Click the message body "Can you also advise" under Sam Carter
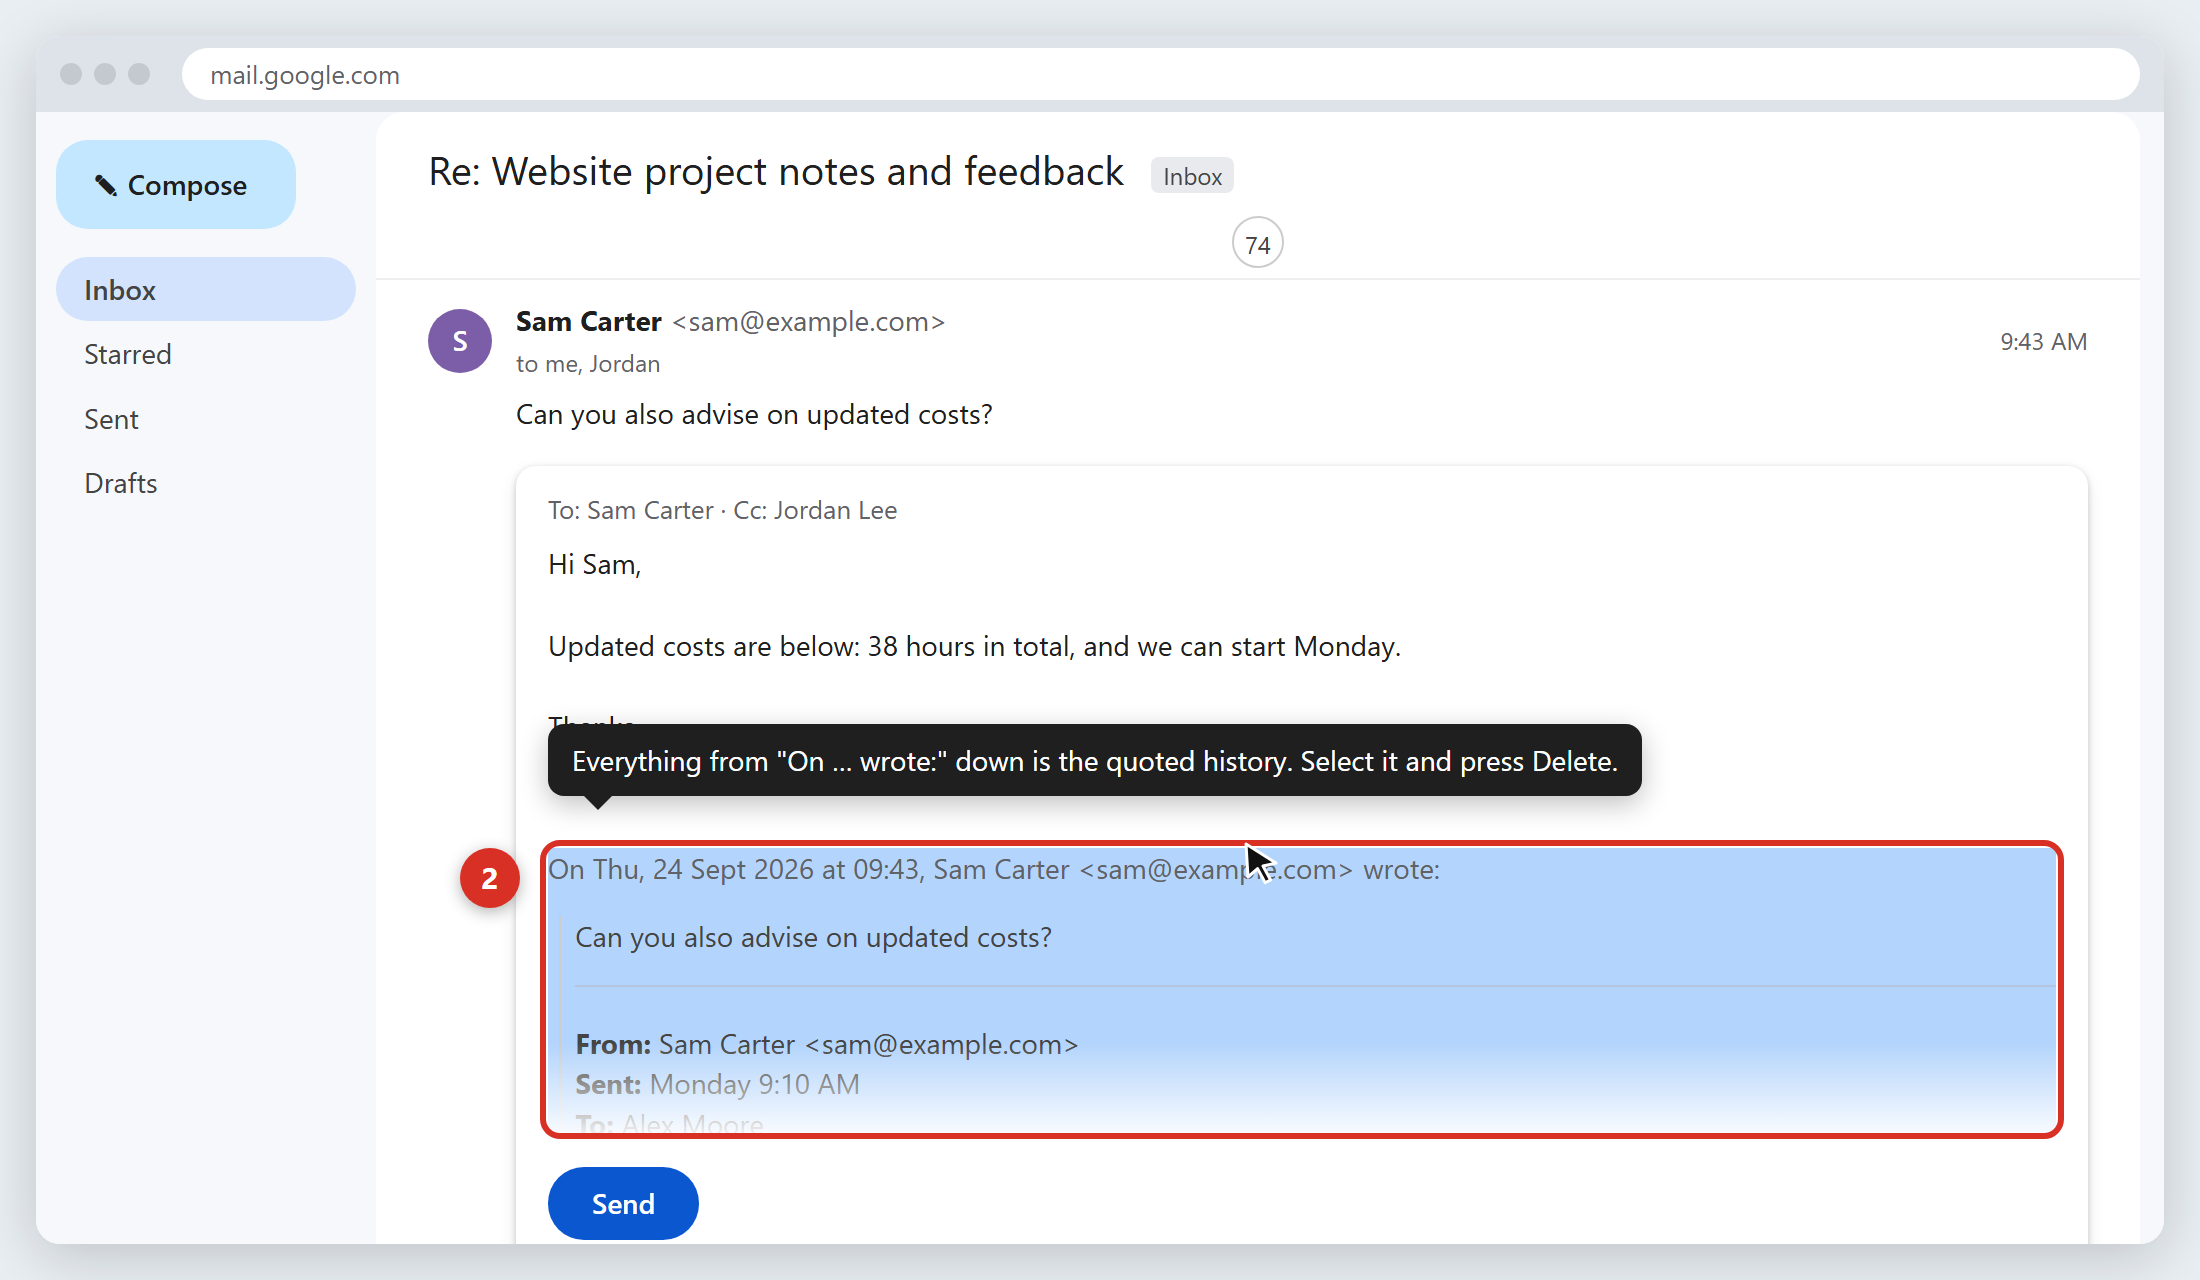Image resolution: width=2200 pixels, height=1280 pixels. point(754,415)
